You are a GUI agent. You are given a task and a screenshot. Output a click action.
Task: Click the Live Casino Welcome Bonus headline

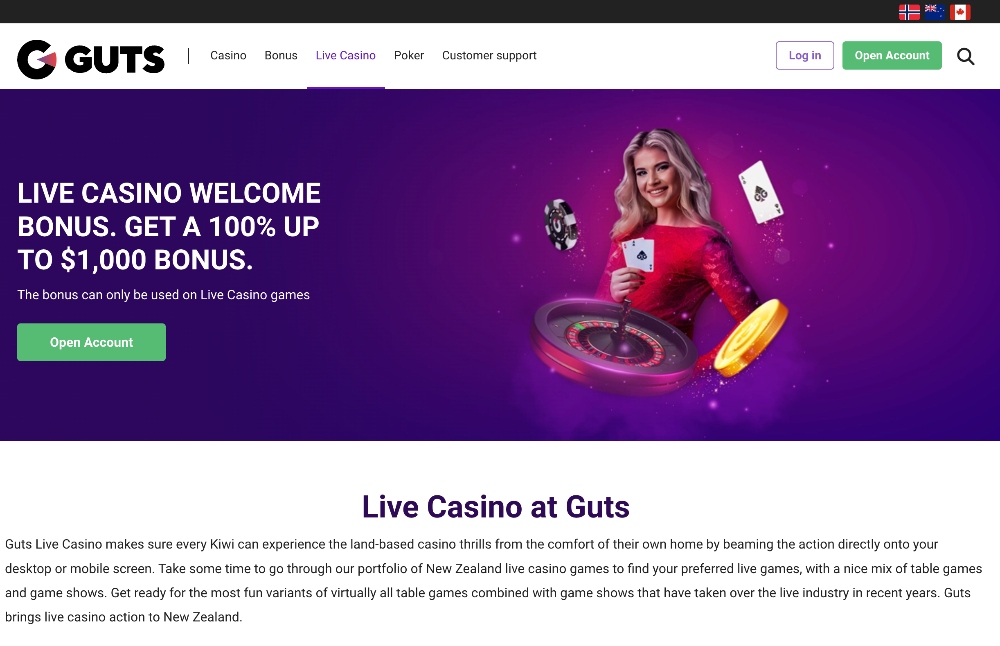169,226
